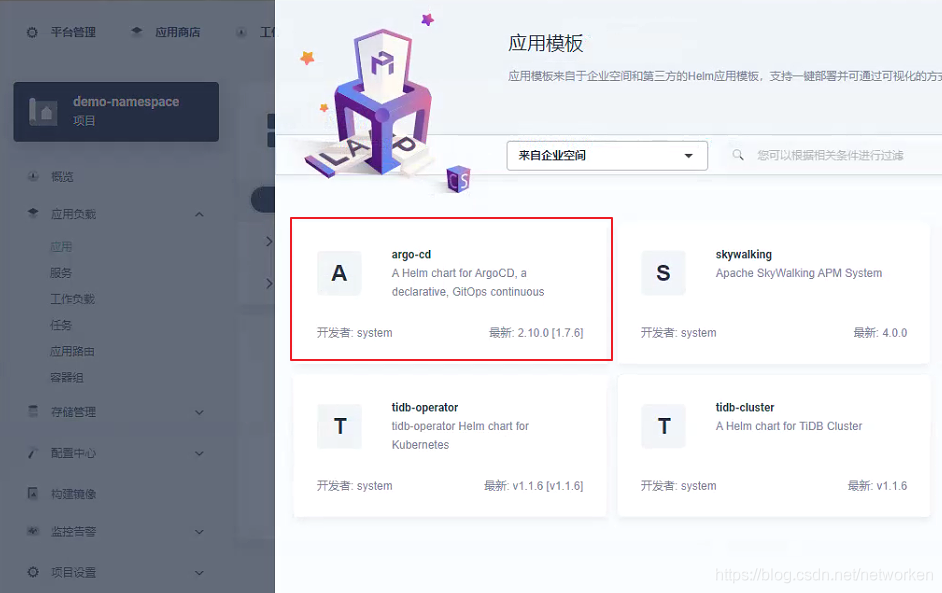Expand the 监控告警 section chevron
This screenshot has height=593, width=942.
[199, 532]
